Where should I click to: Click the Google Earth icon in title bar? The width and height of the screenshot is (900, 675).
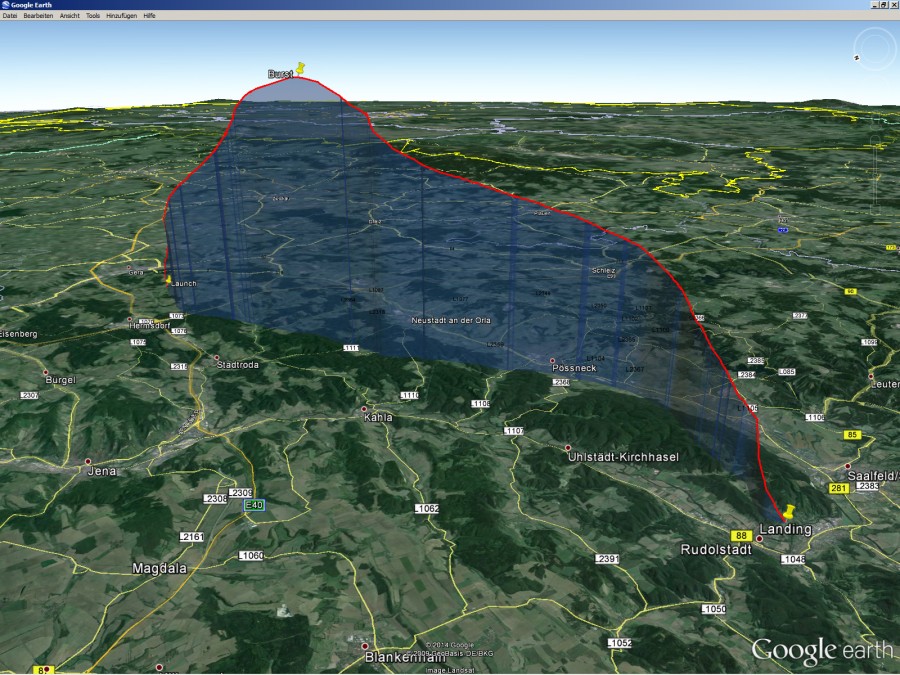click(x=6, y=4)
